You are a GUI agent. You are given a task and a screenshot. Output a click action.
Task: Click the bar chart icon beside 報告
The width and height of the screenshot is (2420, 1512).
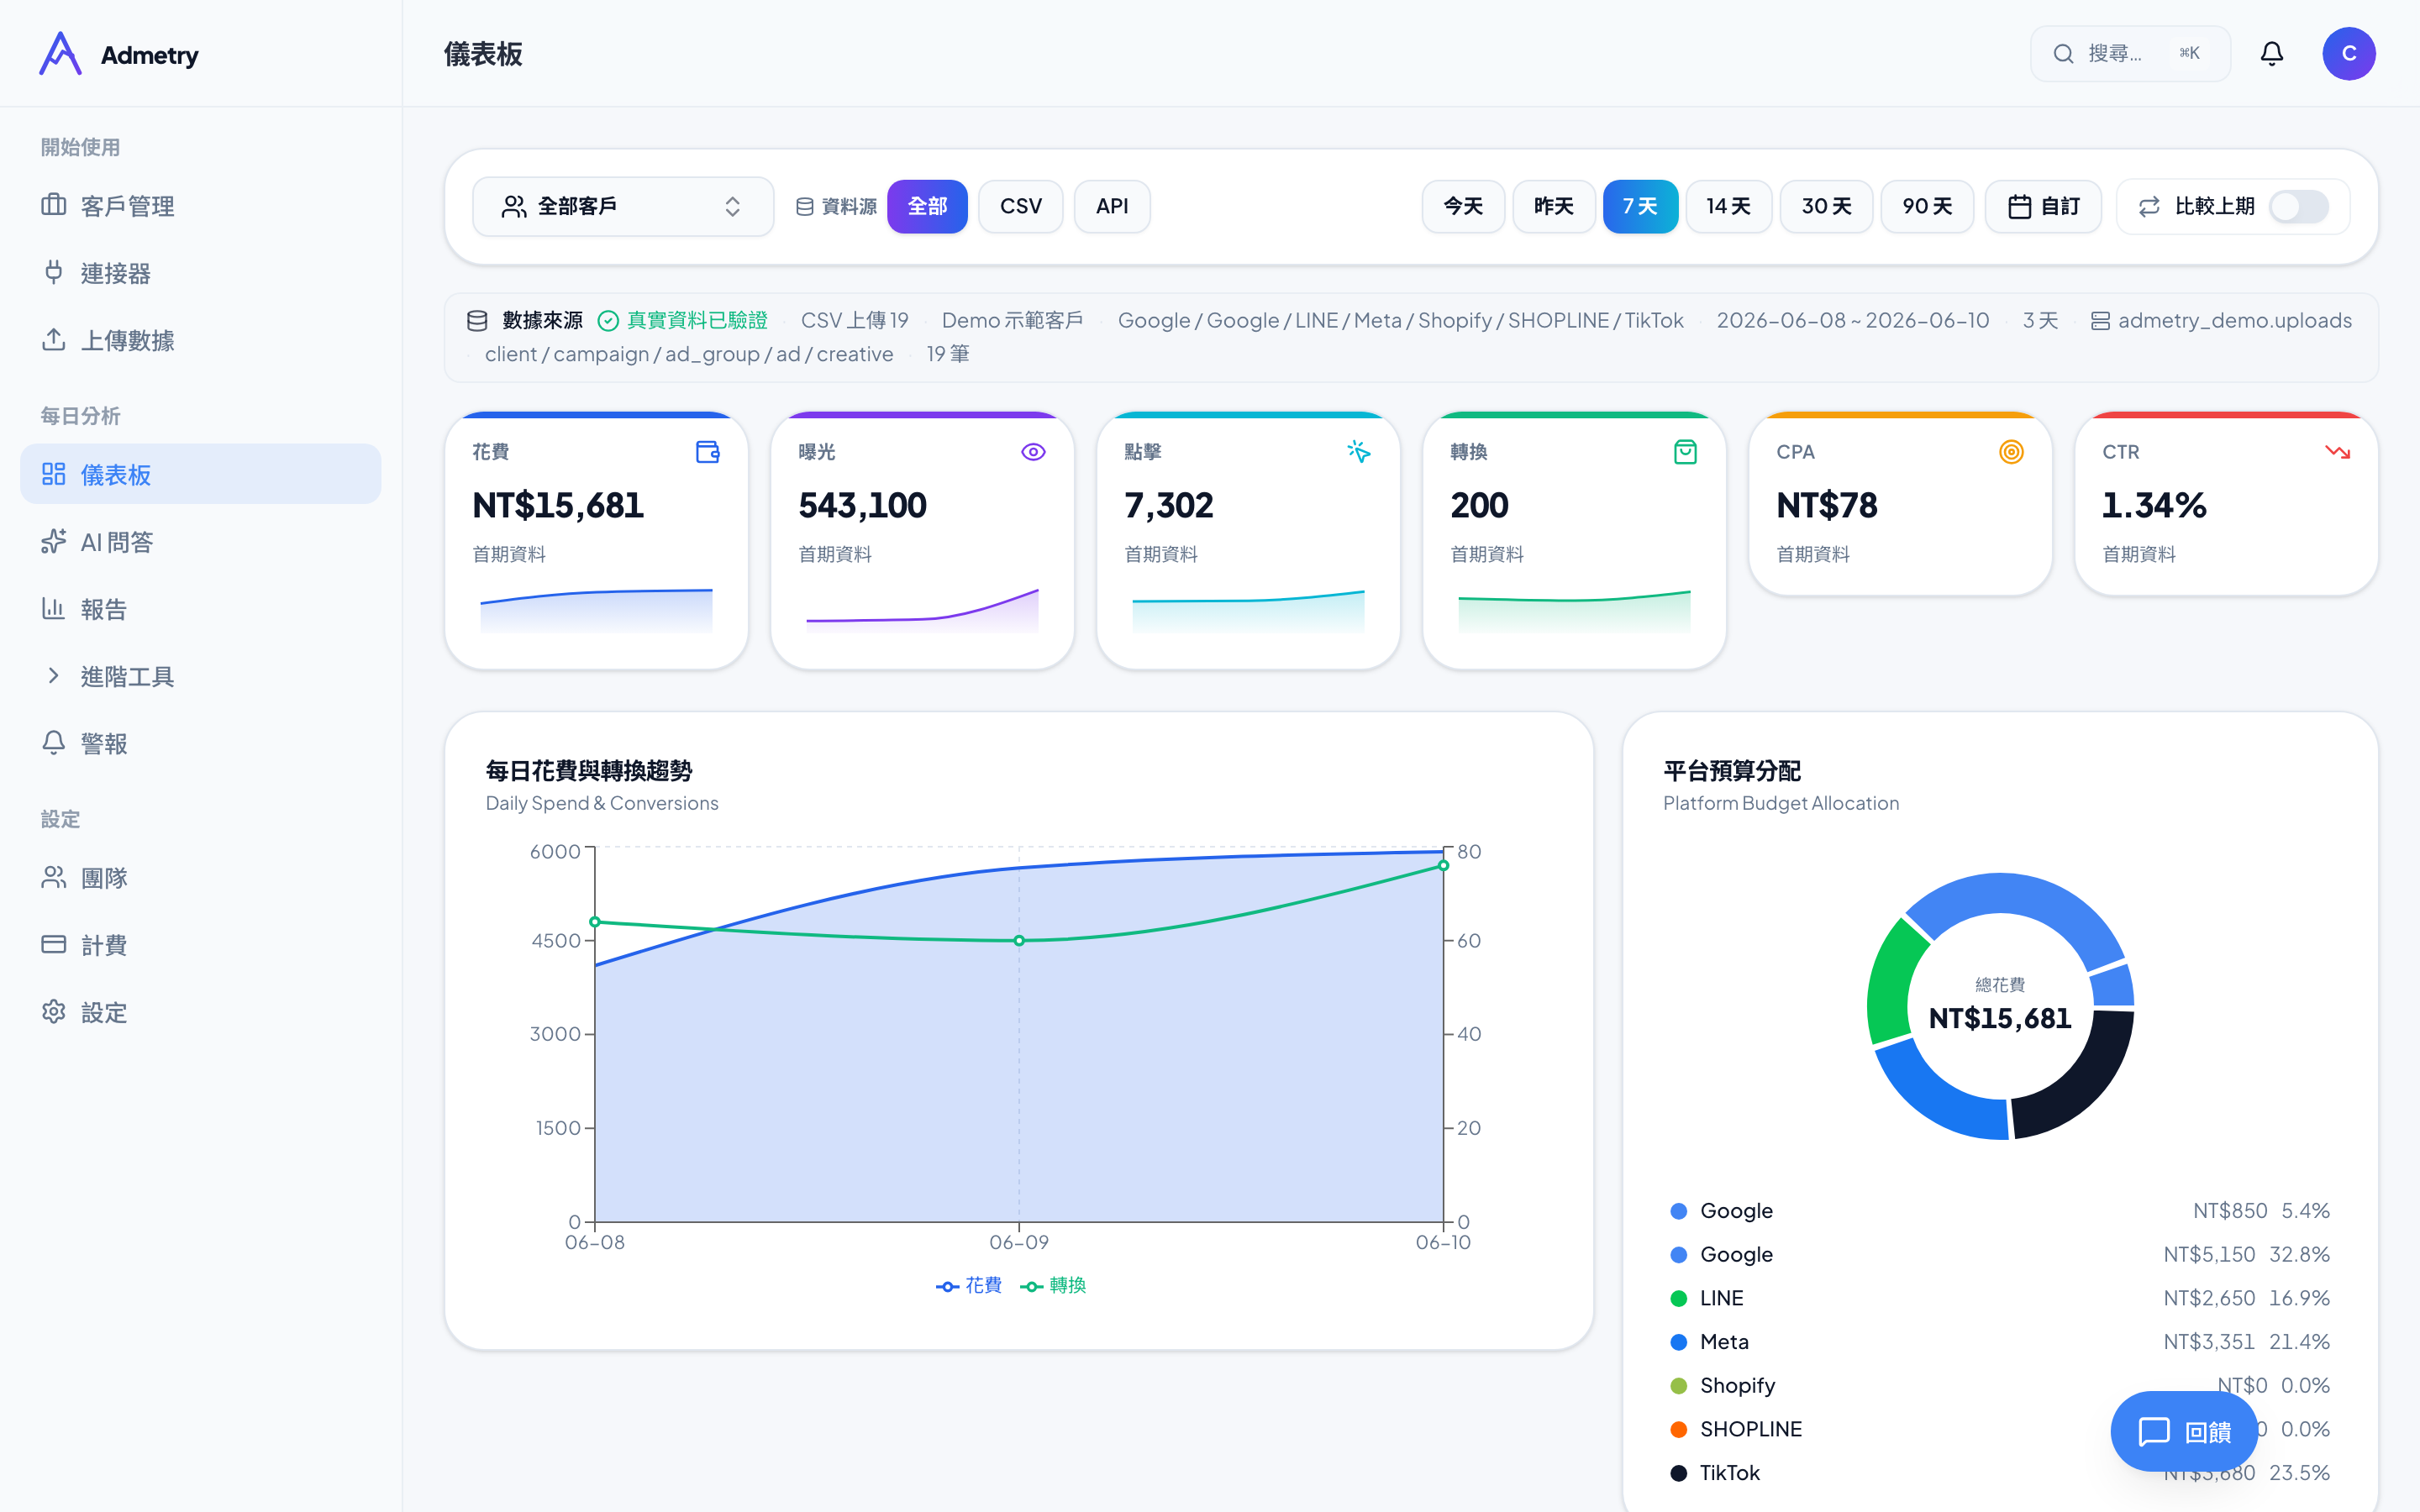(x=54, y=608)
